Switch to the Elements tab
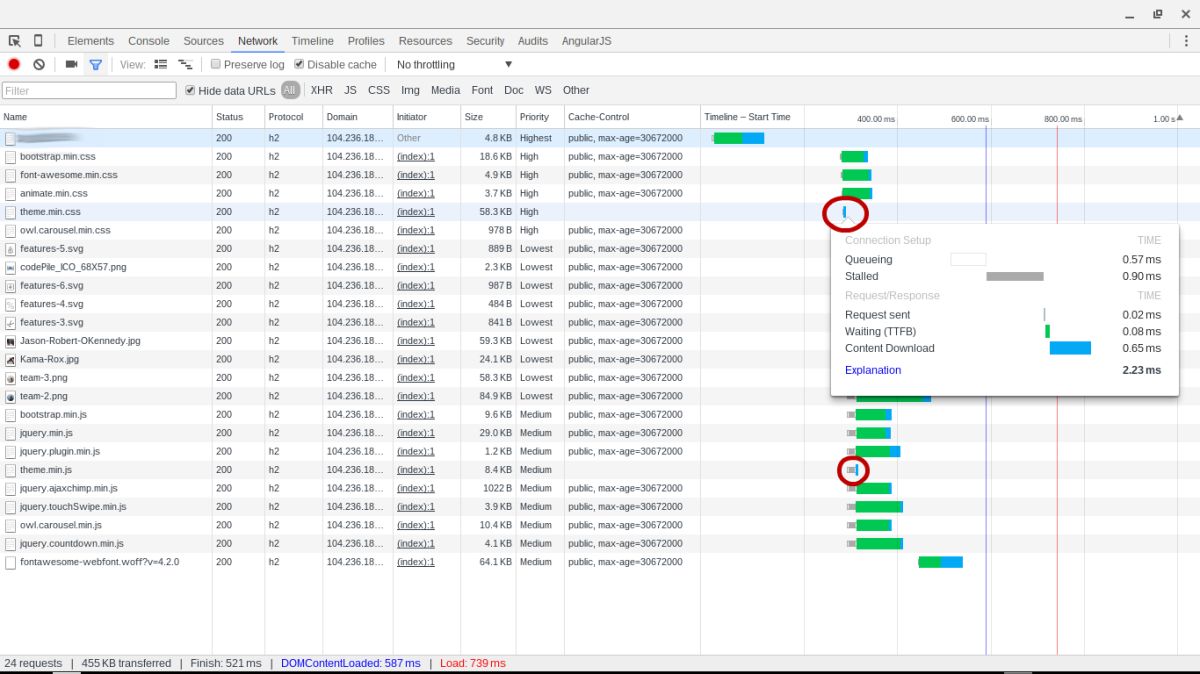Image resolution: width=1200 pixels, height=674 pixels. (x=91, y=41)
